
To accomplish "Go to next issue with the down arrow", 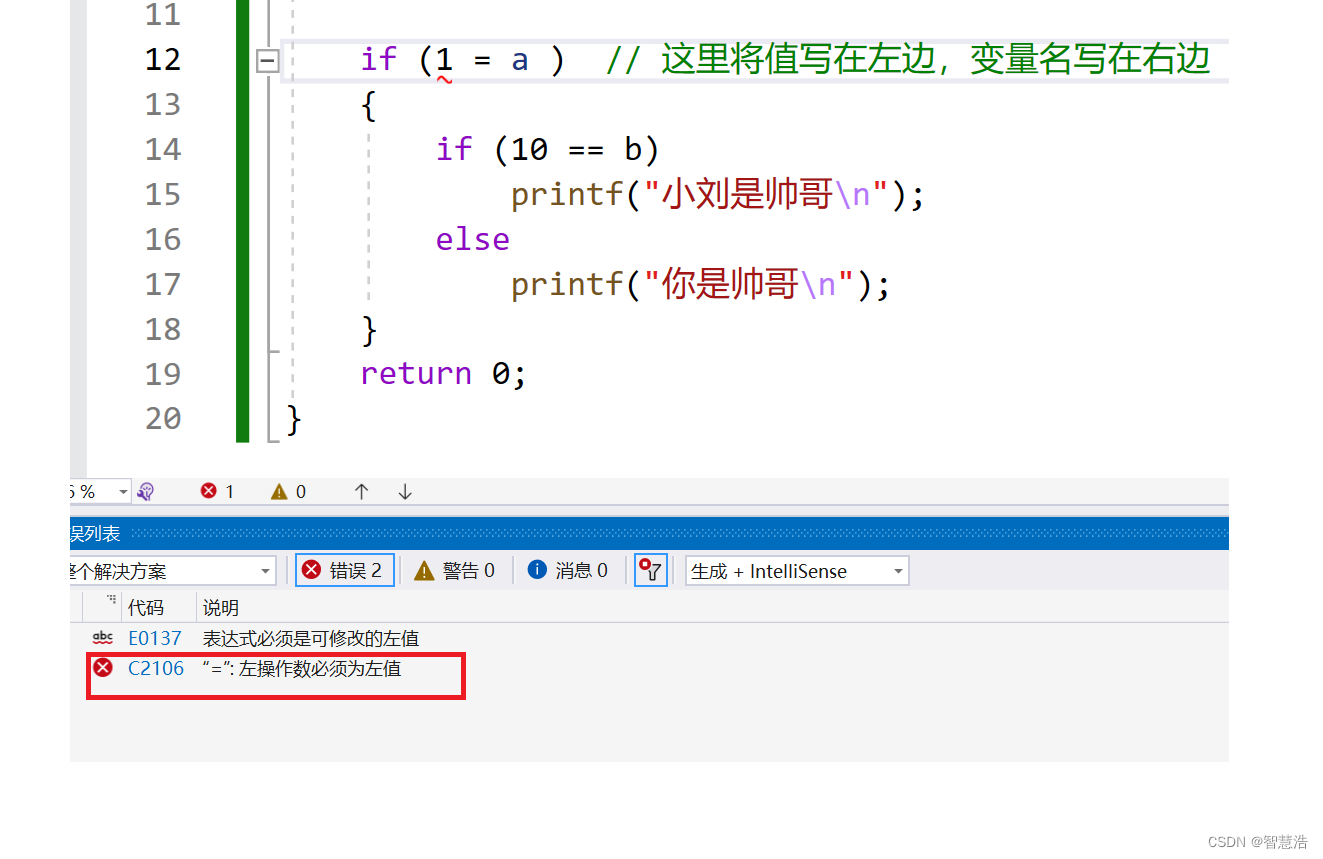I will click(405, 491).
